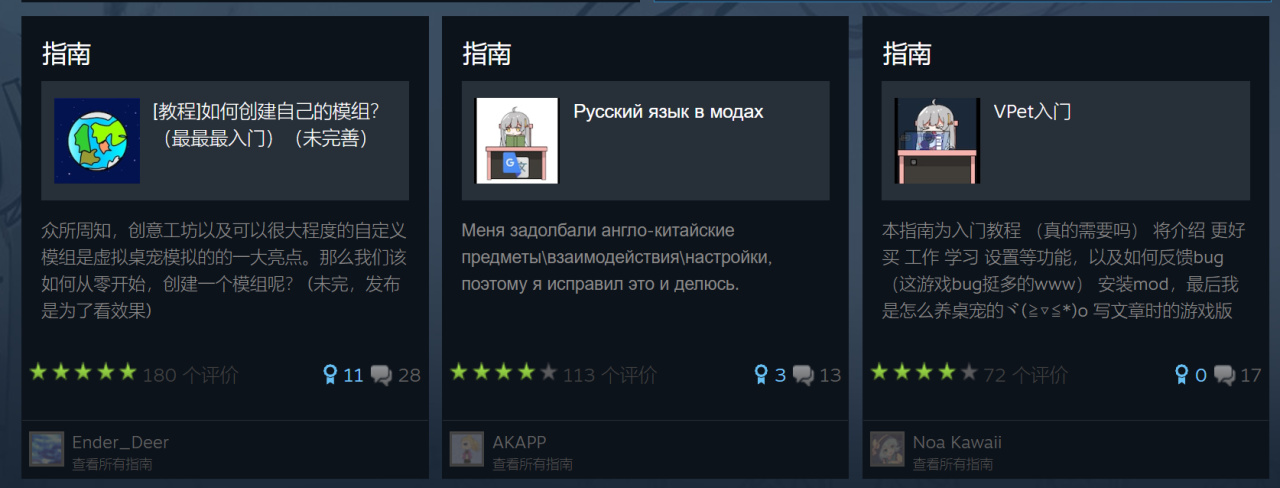
Task: Click 查看所有指南 under AKAPP
Action: coord(532,464)
